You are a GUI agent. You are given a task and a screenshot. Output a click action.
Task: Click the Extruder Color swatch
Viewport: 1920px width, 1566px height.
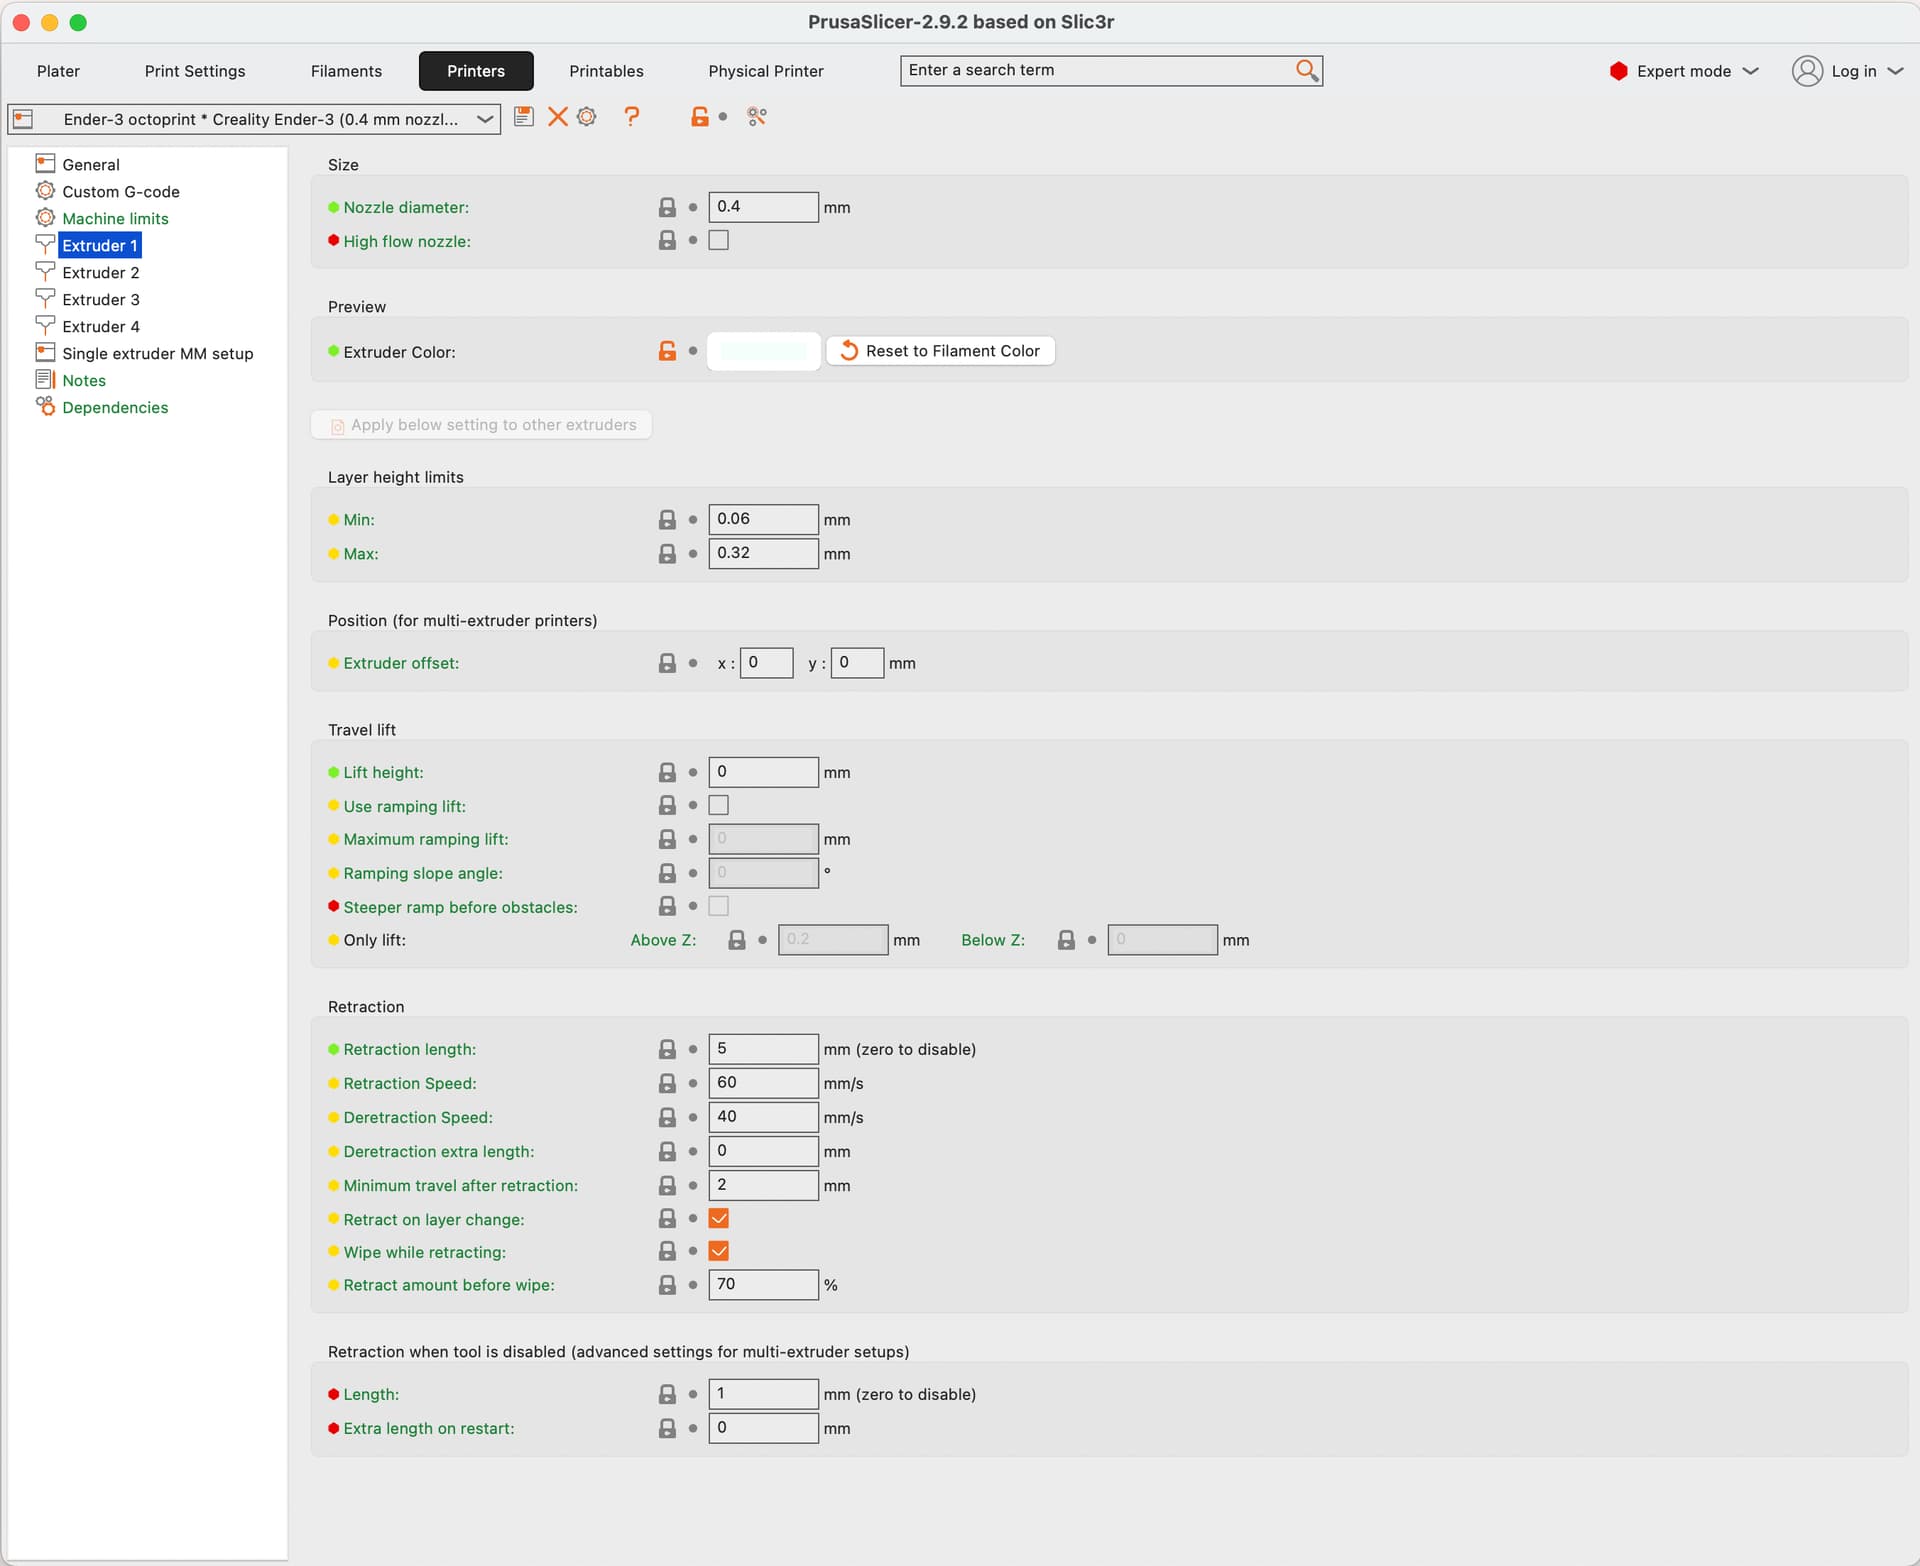click(x=763, y=351)
